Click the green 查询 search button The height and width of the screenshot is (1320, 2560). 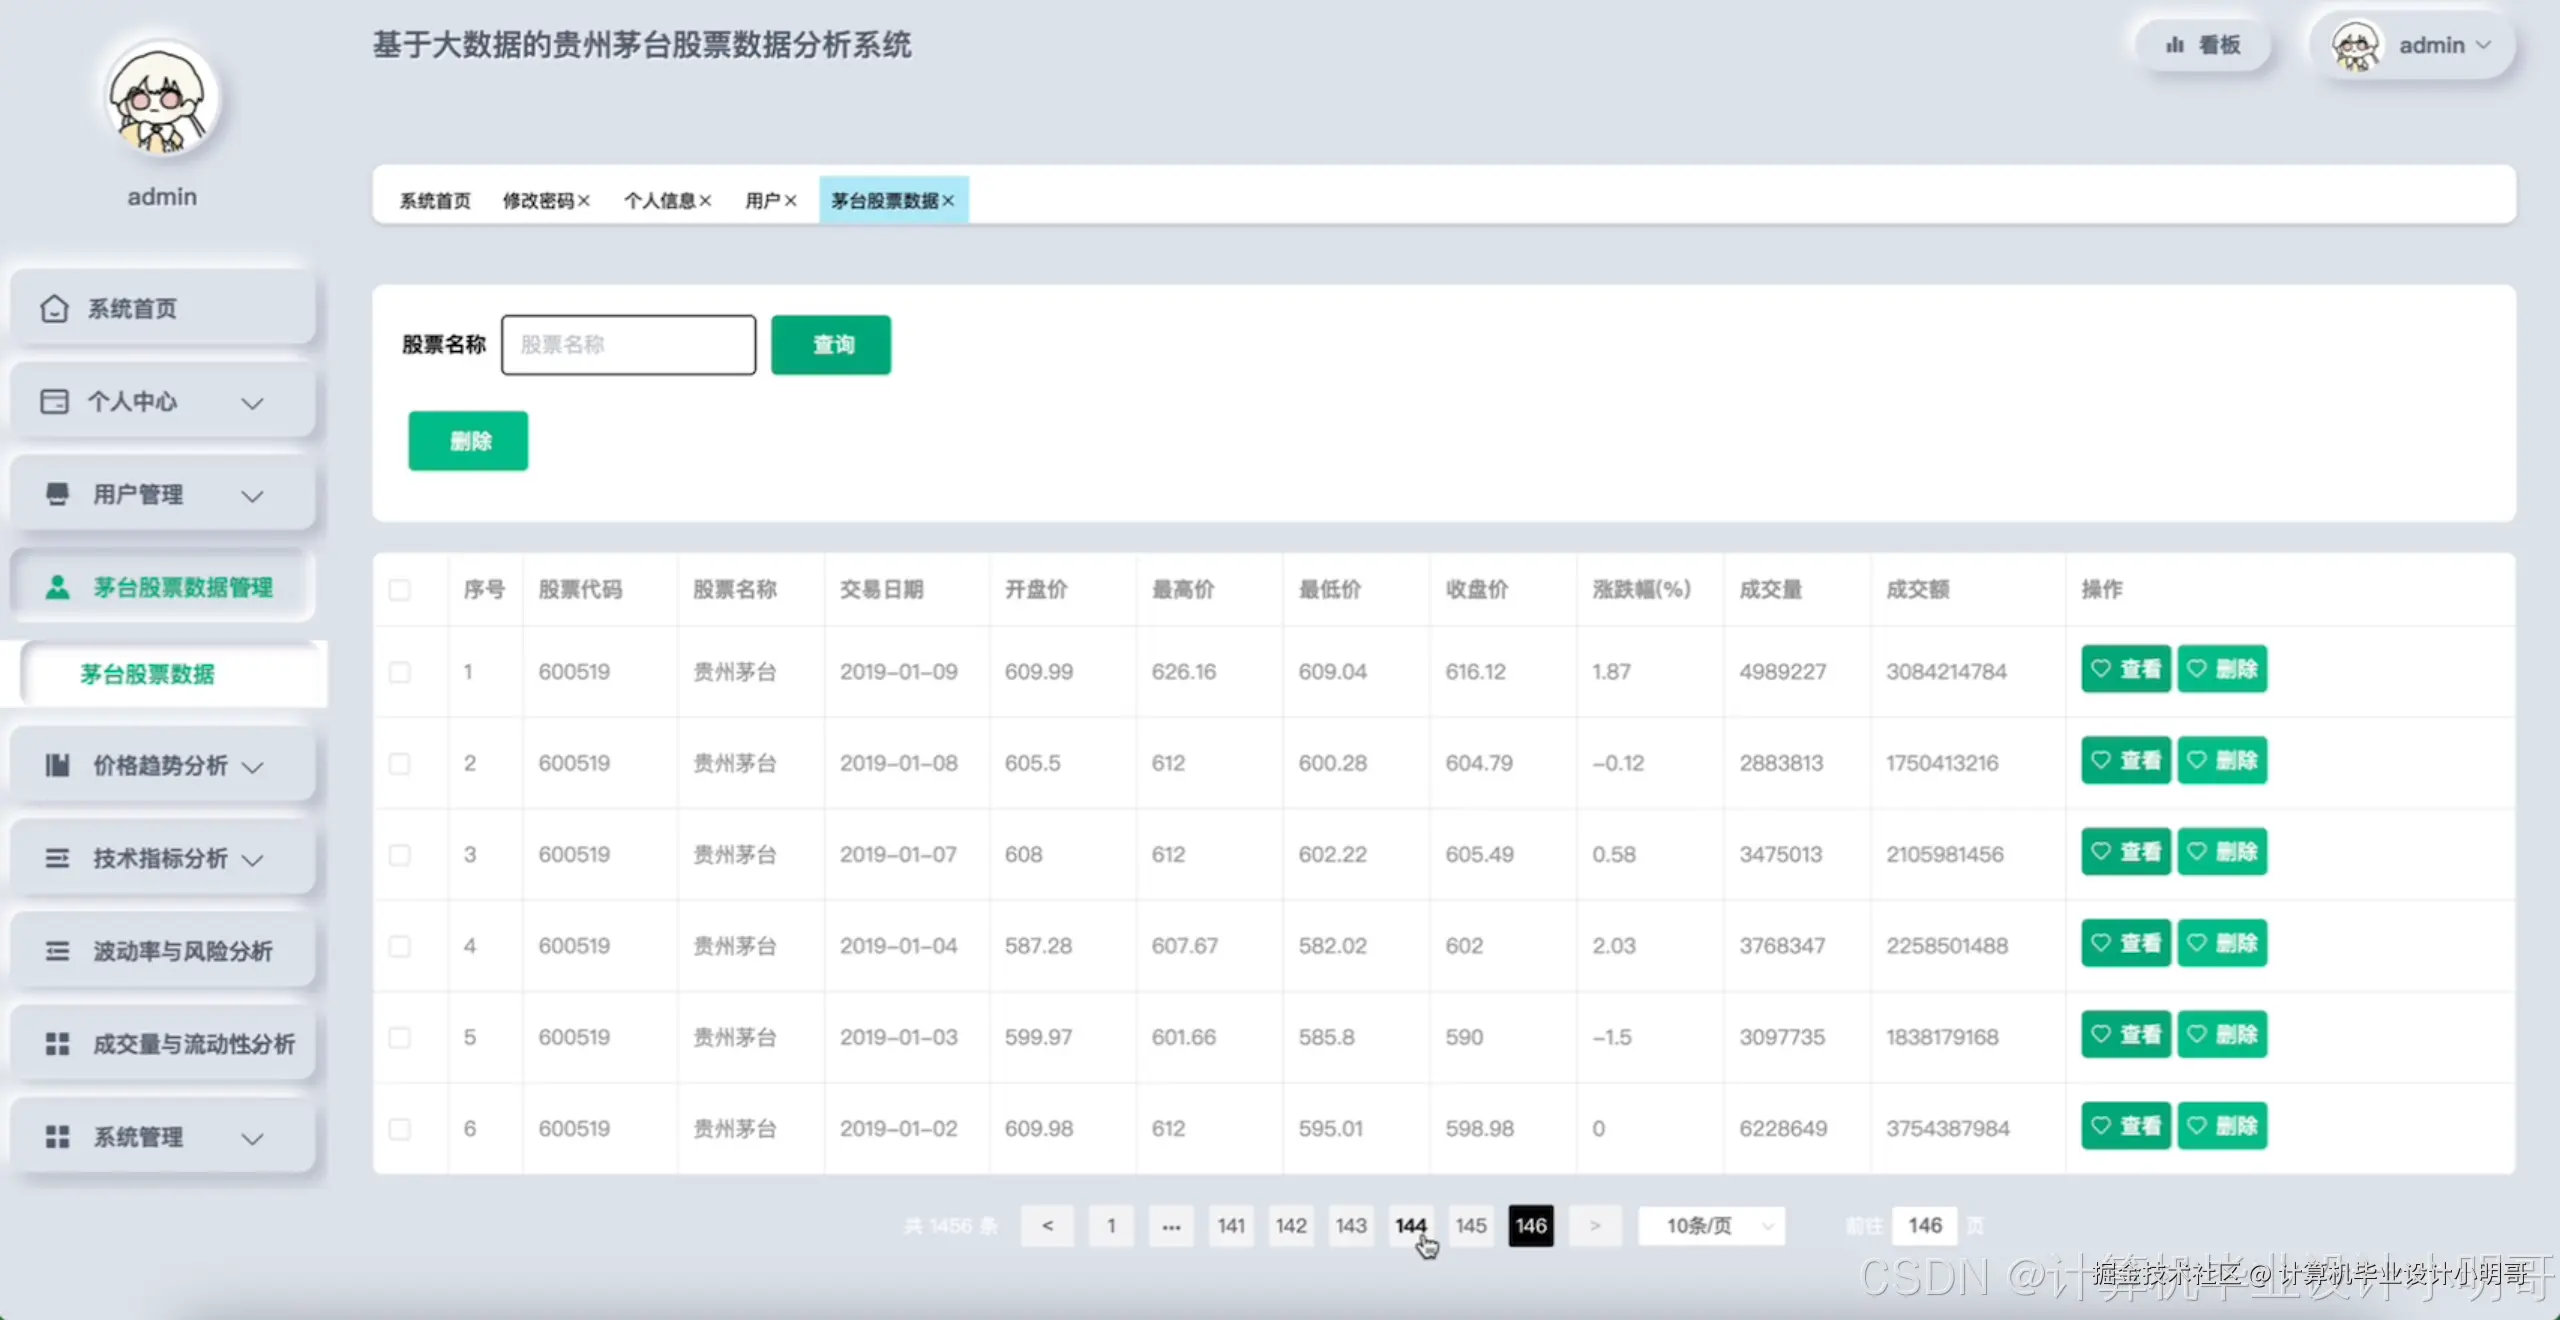831,345
